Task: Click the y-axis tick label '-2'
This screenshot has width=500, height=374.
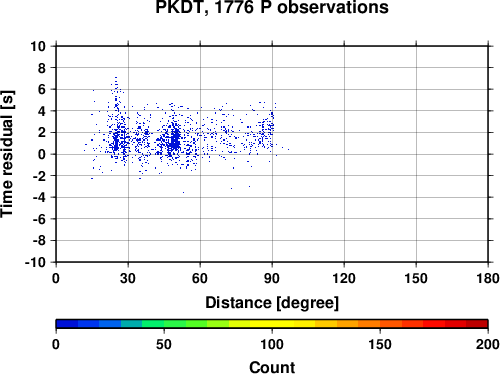Action: 39,176
